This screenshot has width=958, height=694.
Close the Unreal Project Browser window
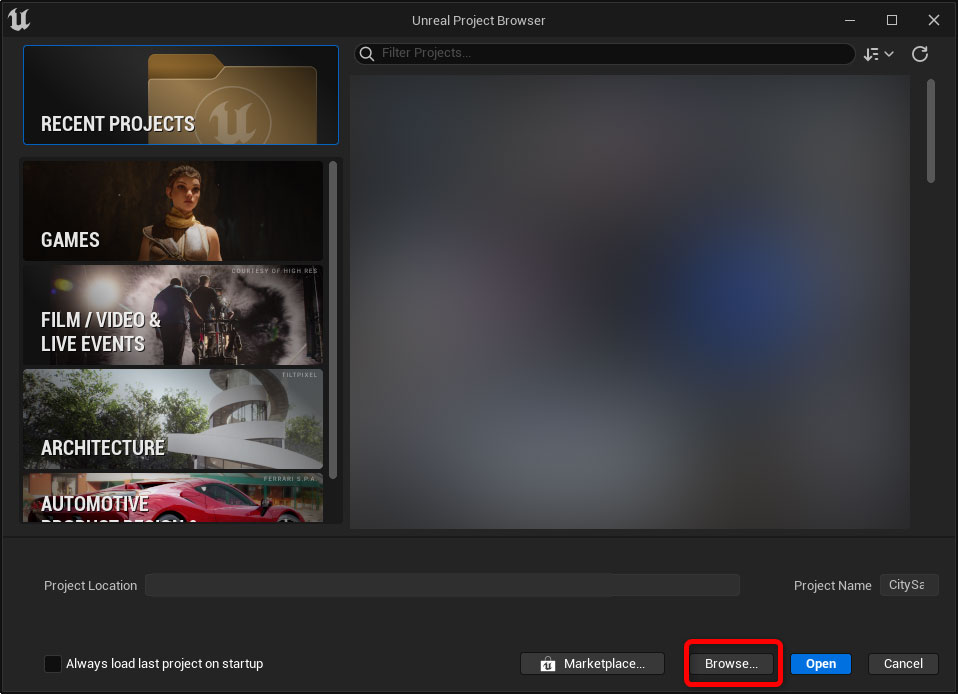(934, 20)
